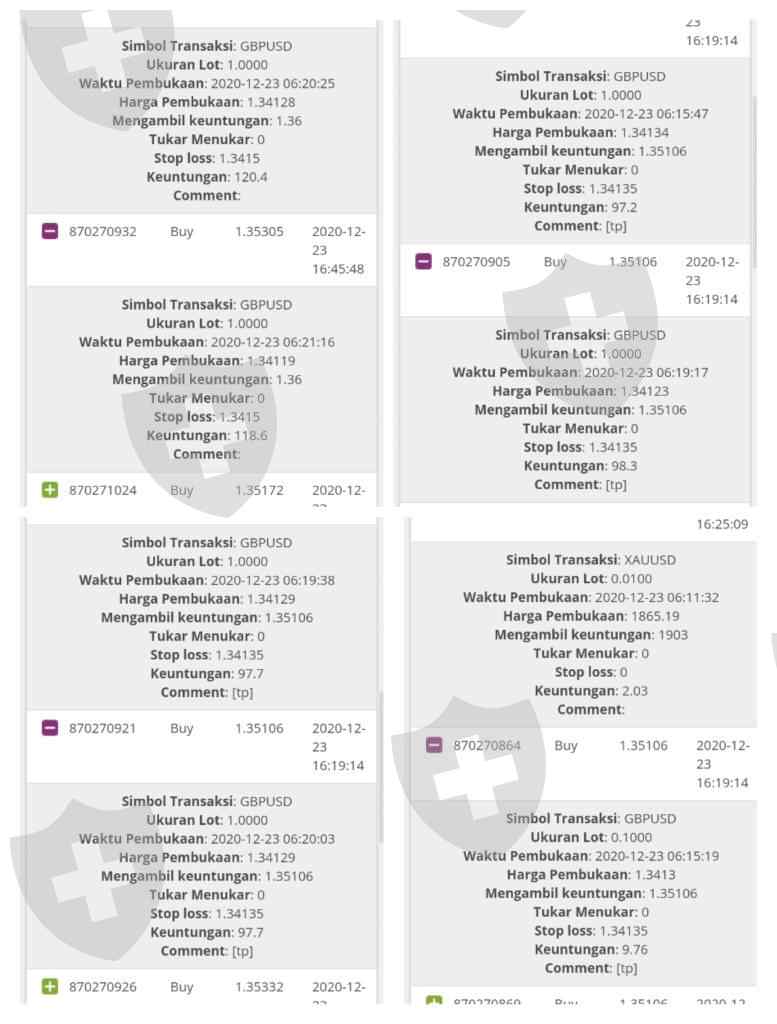Select close price 1.35332 in order 870270926 row
Viewport: 777px width, 1024px height.
[x=259, y=987]
